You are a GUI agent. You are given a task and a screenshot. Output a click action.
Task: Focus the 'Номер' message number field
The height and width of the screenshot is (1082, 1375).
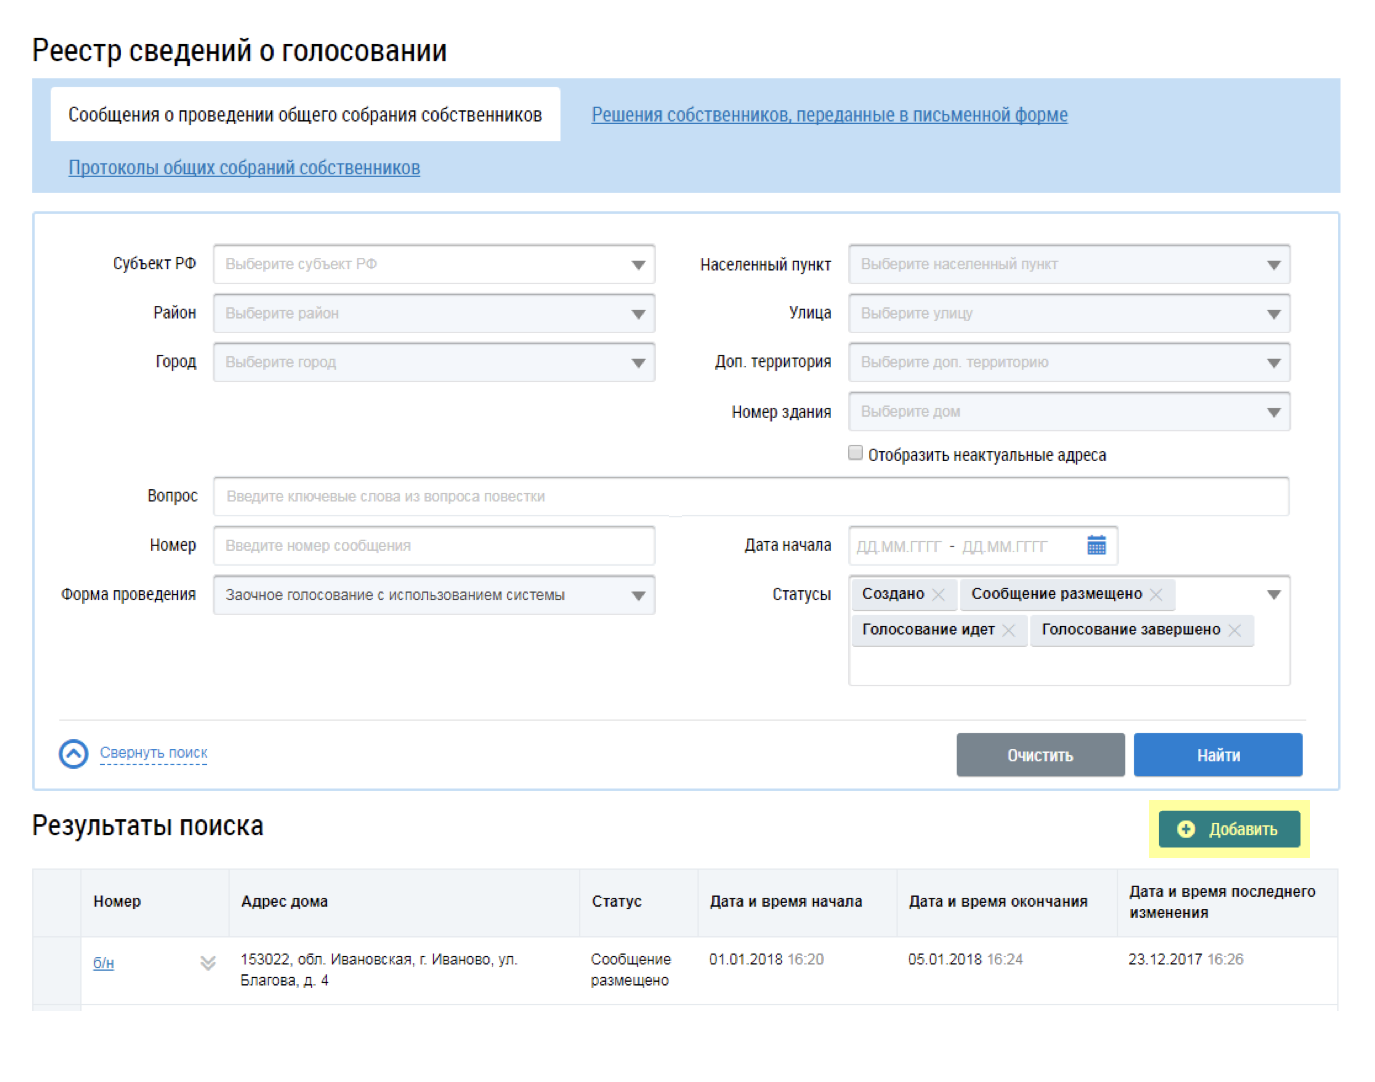434,545
